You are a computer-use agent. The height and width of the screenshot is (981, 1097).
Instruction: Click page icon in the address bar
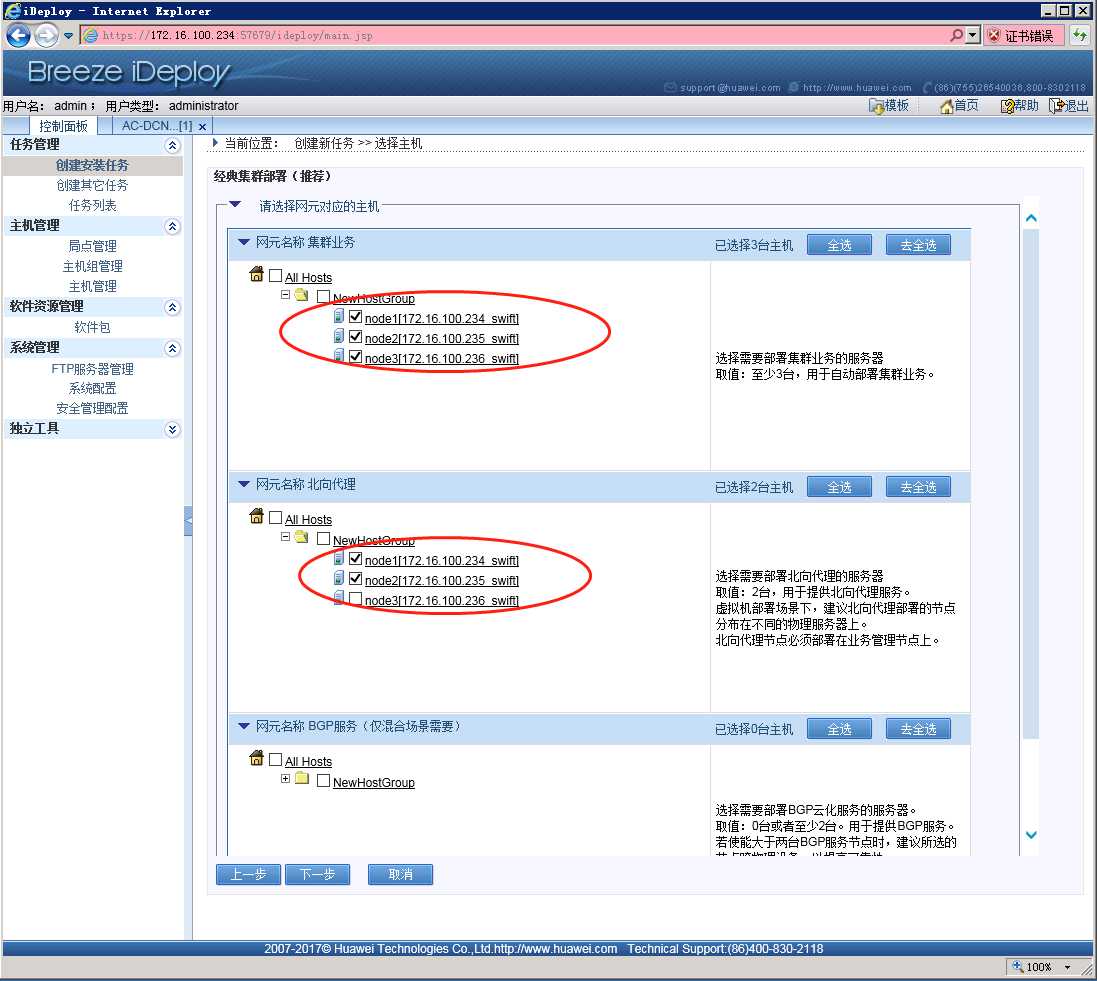91,35
